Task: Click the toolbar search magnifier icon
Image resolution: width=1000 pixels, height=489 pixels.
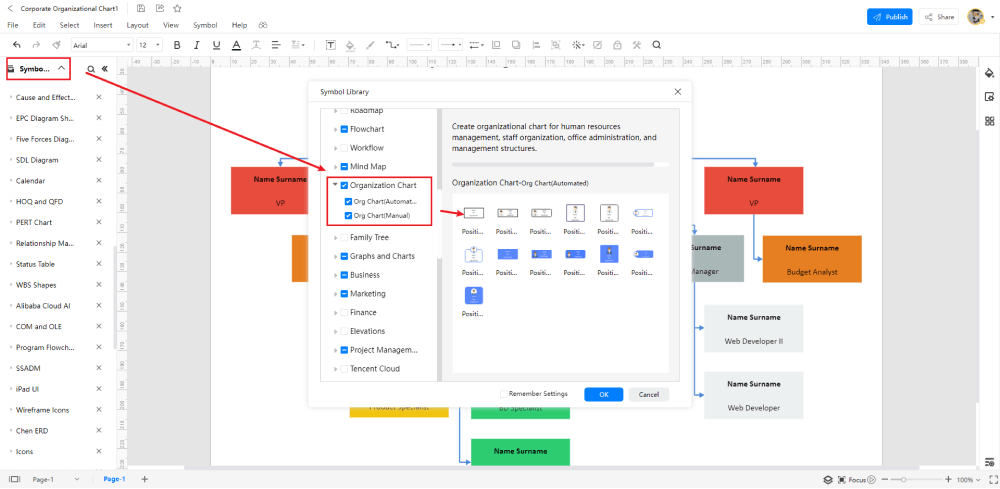Action: (x=656, y=45)
